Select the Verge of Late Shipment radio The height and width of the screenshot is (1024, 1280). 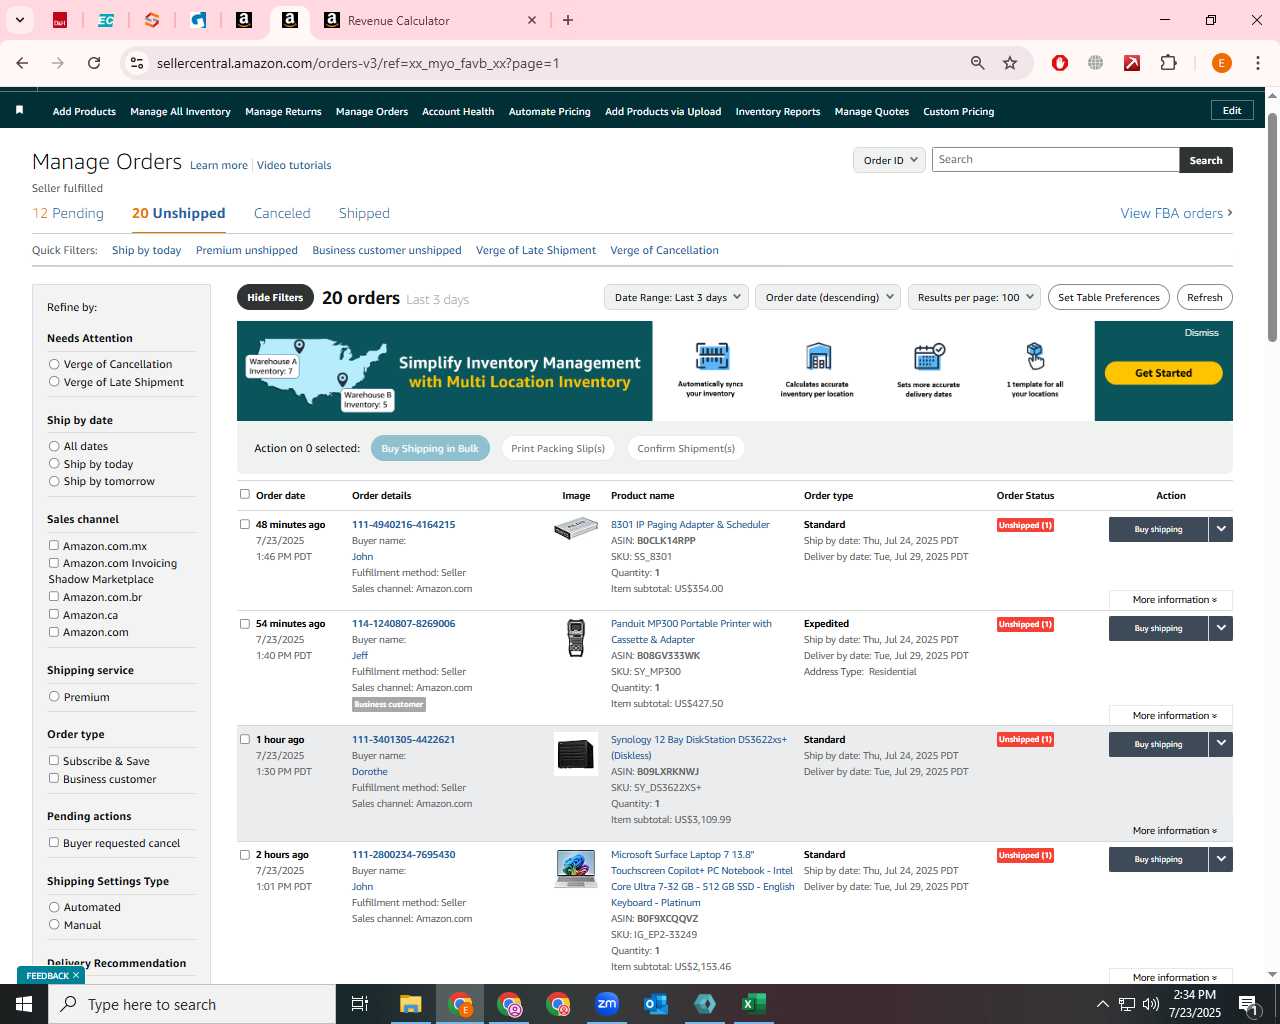(54, 382)
